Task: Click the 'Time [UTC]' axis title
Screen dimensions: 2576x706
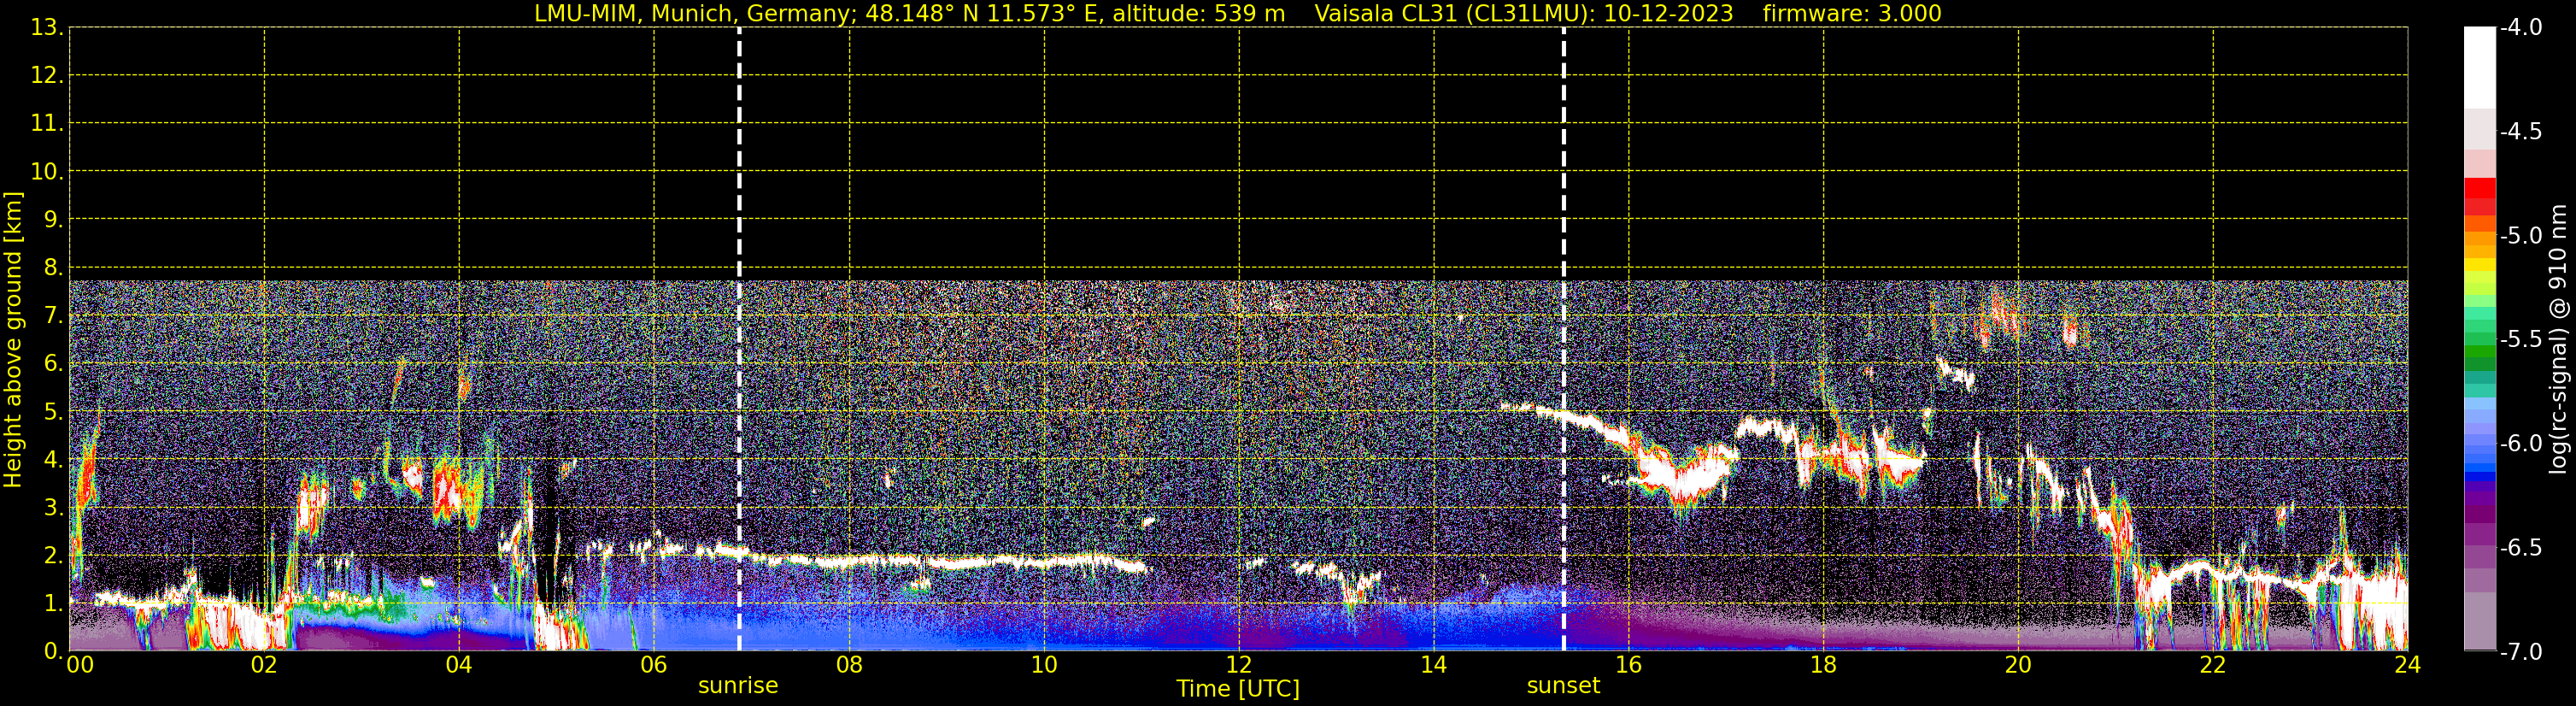Action: tap(1238, 689)
